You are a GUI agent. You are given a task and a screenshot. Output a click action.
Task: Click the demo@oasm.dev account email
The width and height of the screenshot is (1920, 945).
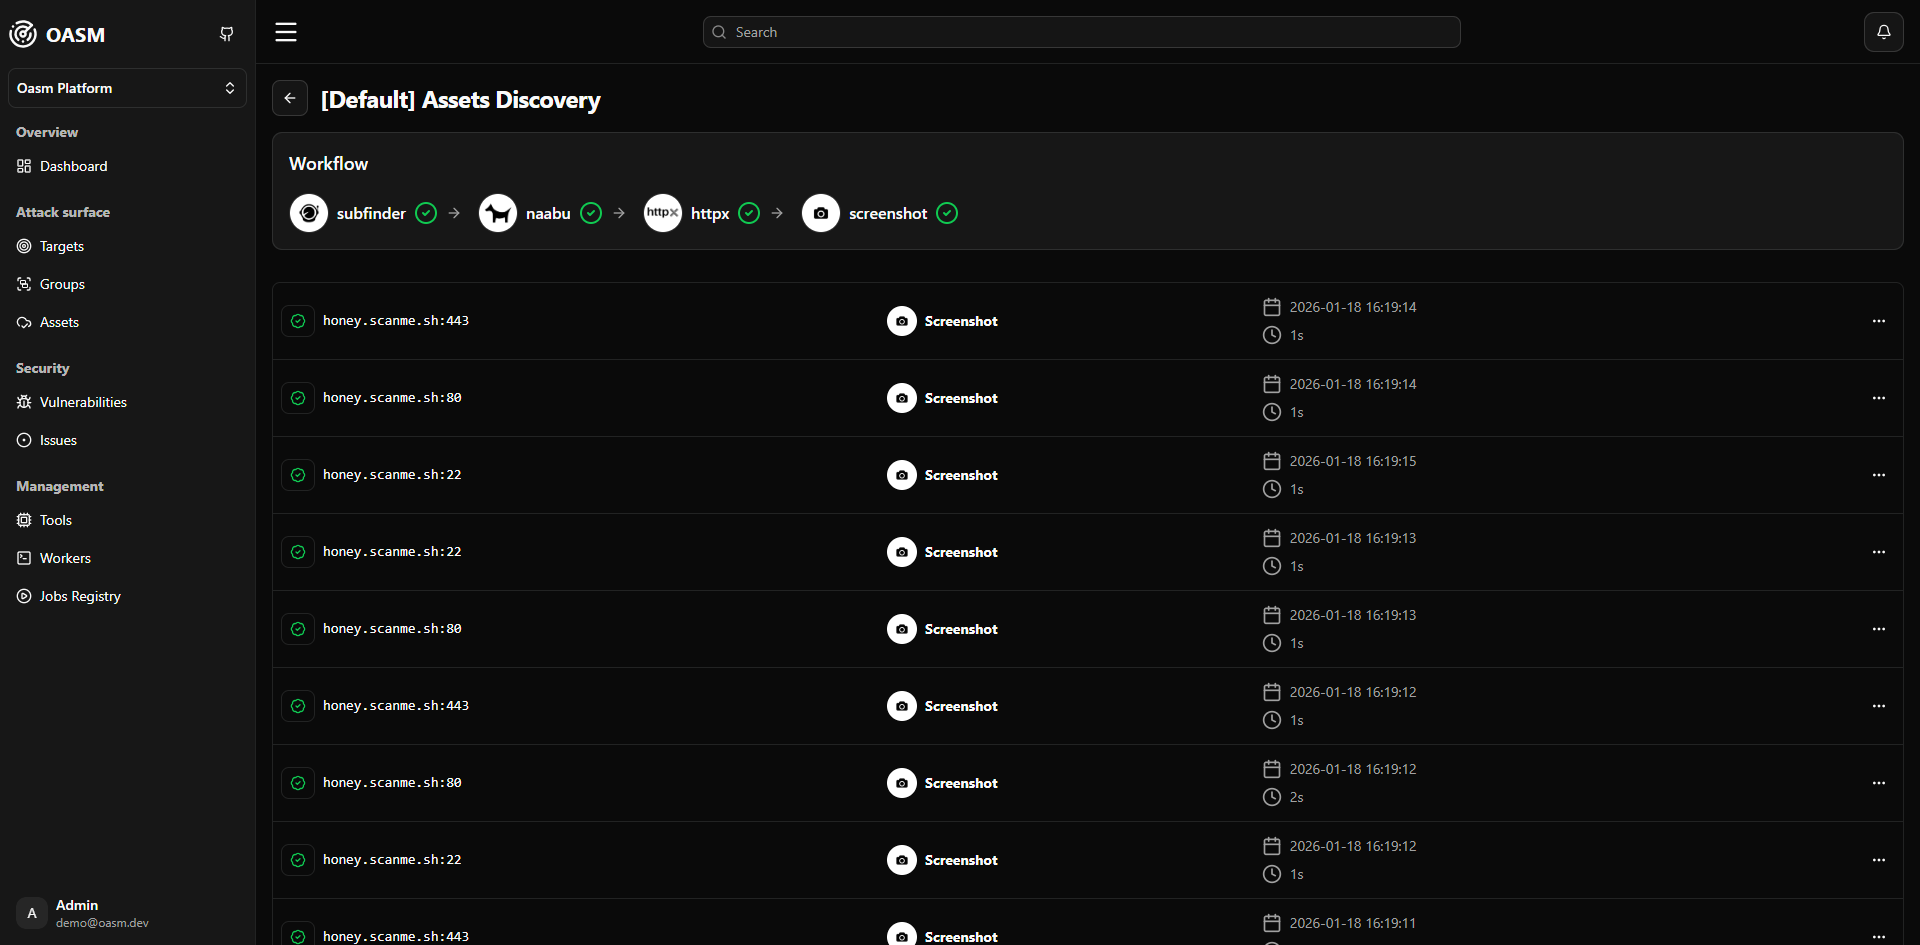coord(102,923)
